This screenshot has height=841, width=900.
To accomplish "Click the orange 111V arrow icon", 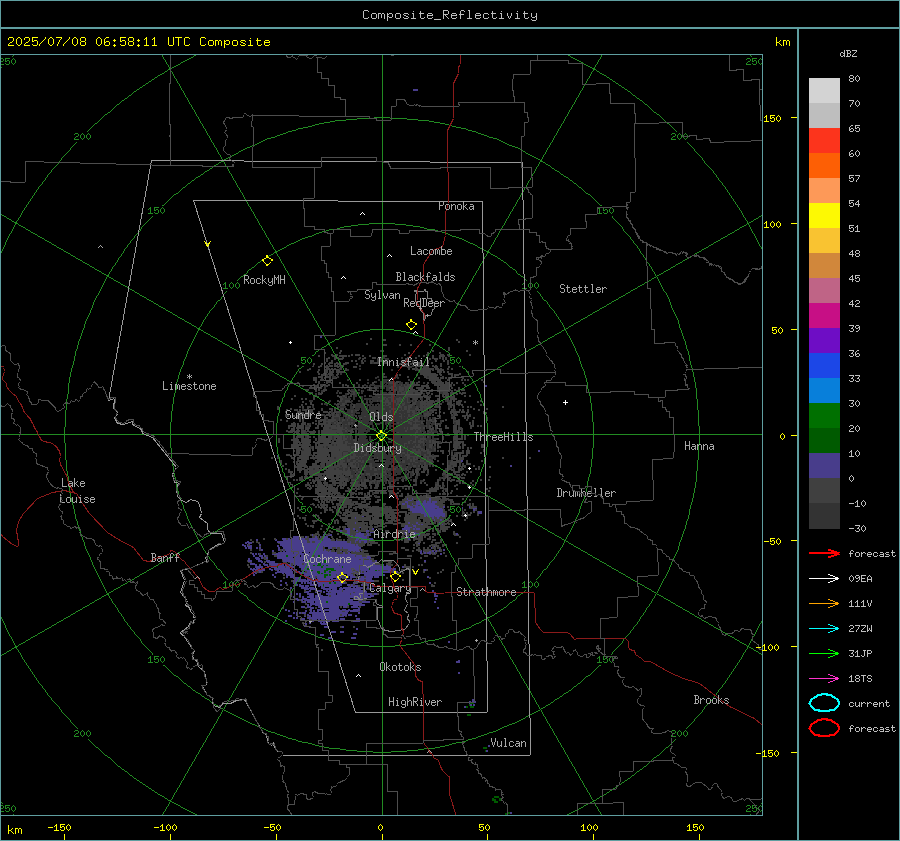I will (824, 603).
